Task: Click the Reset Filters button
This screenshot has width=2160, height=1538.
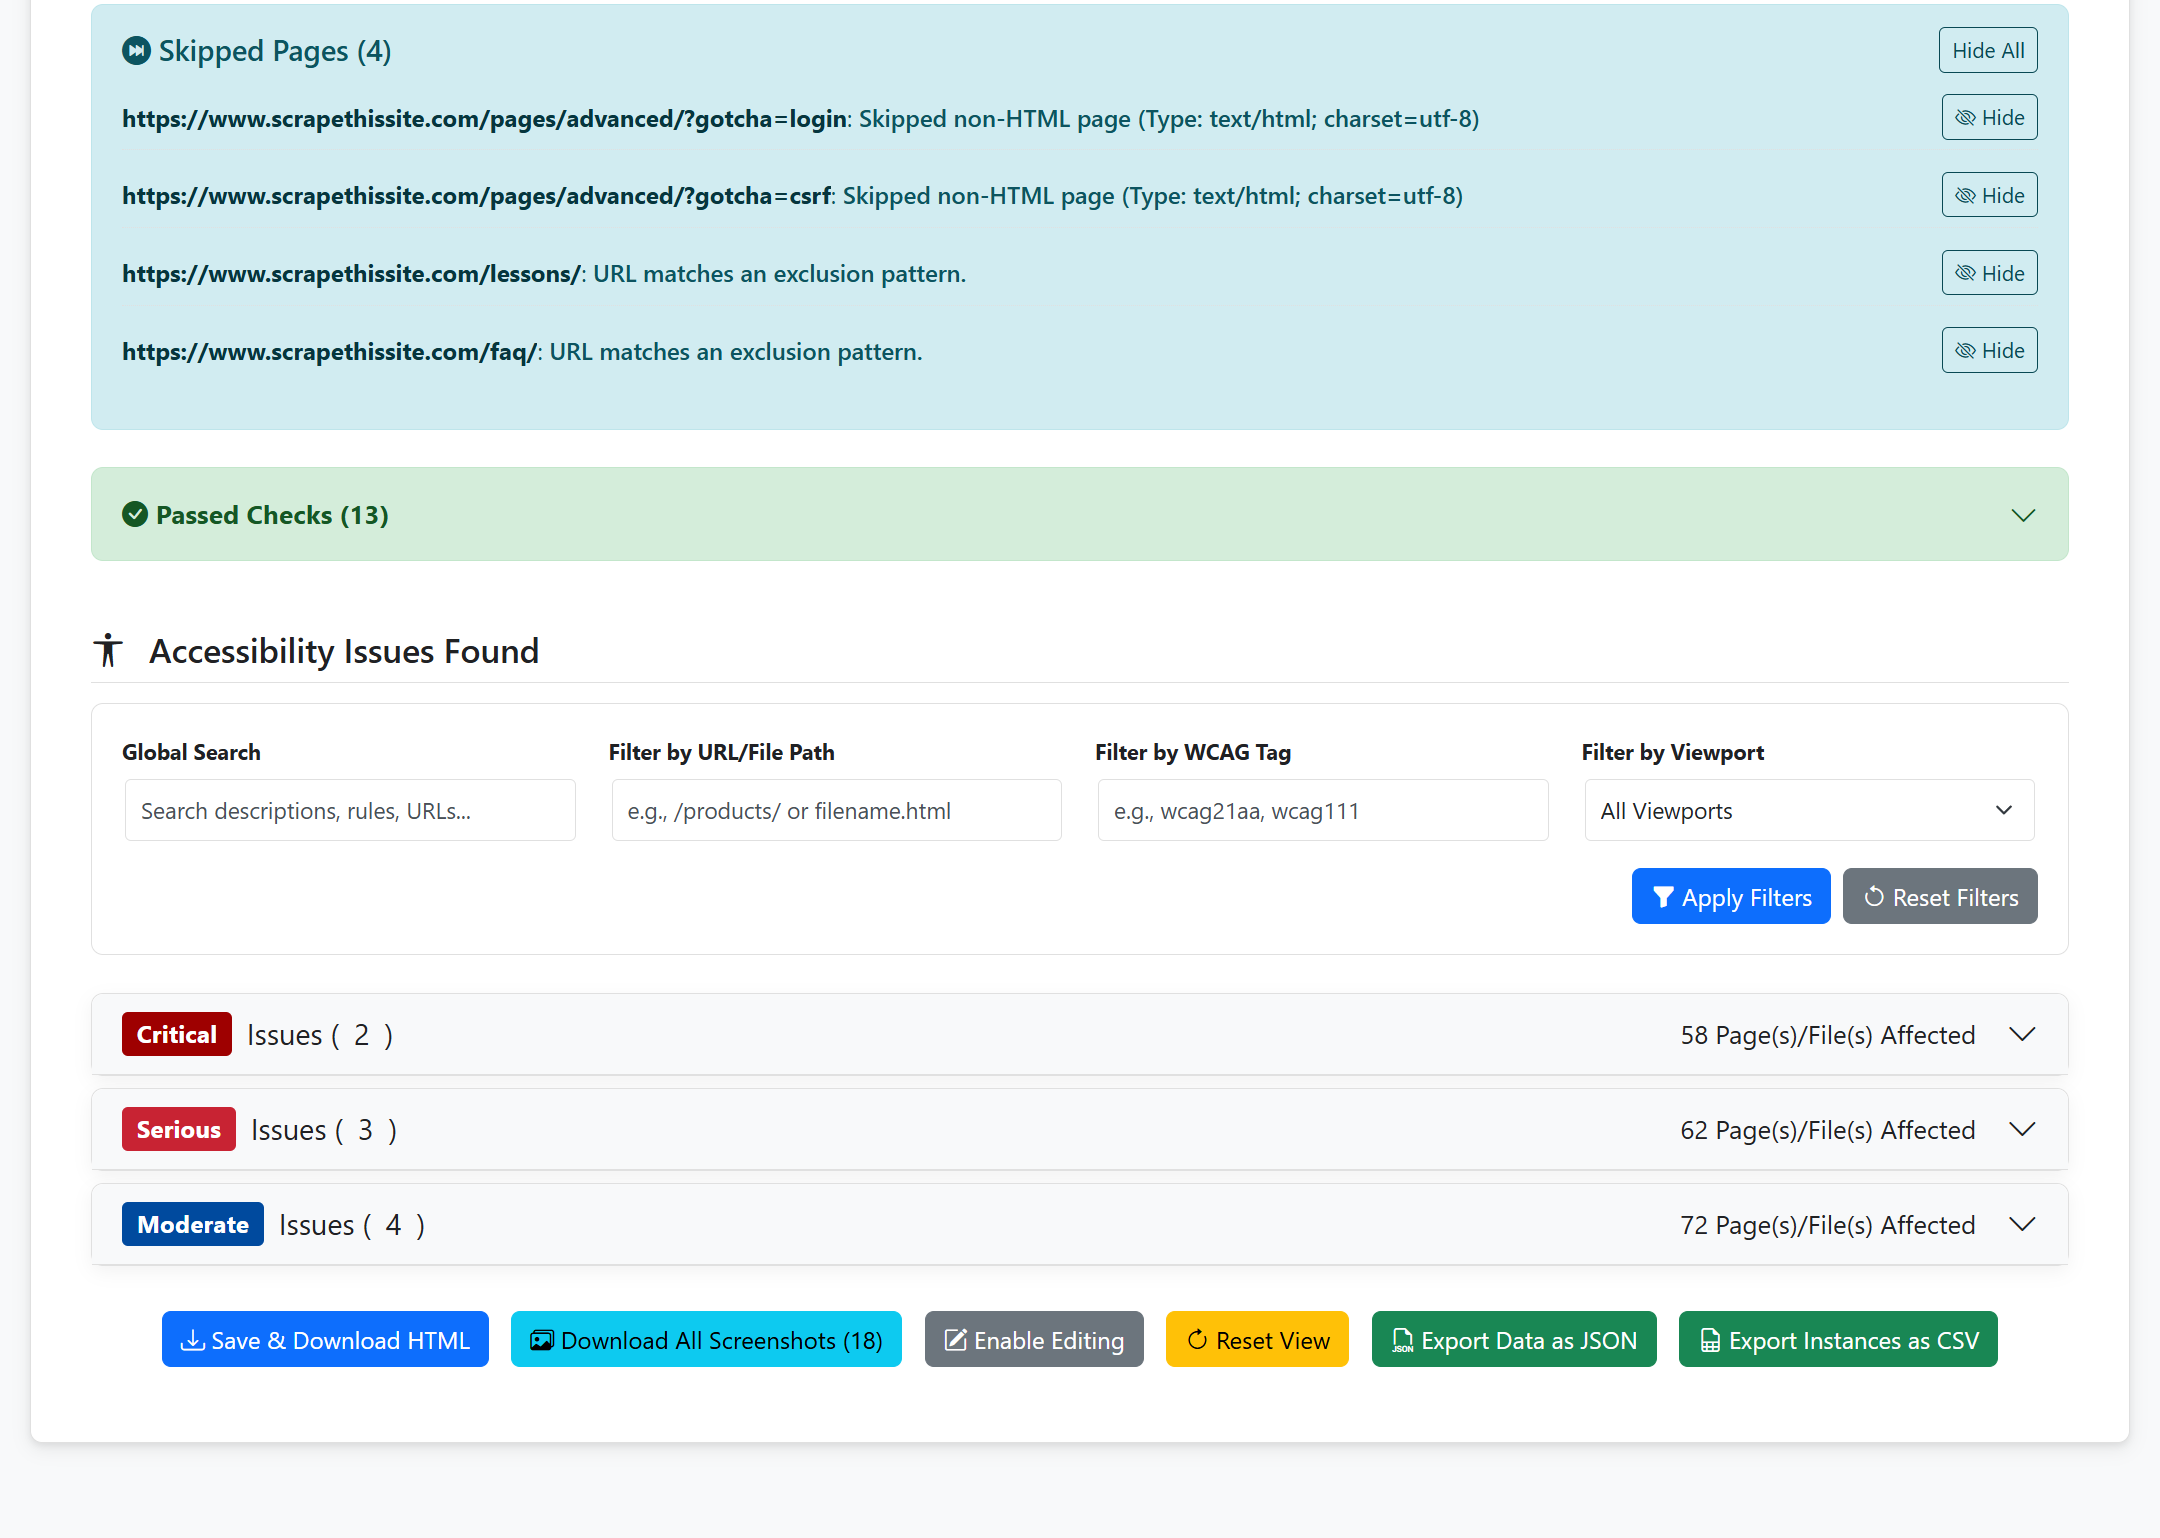Action: pos(1940,897)
